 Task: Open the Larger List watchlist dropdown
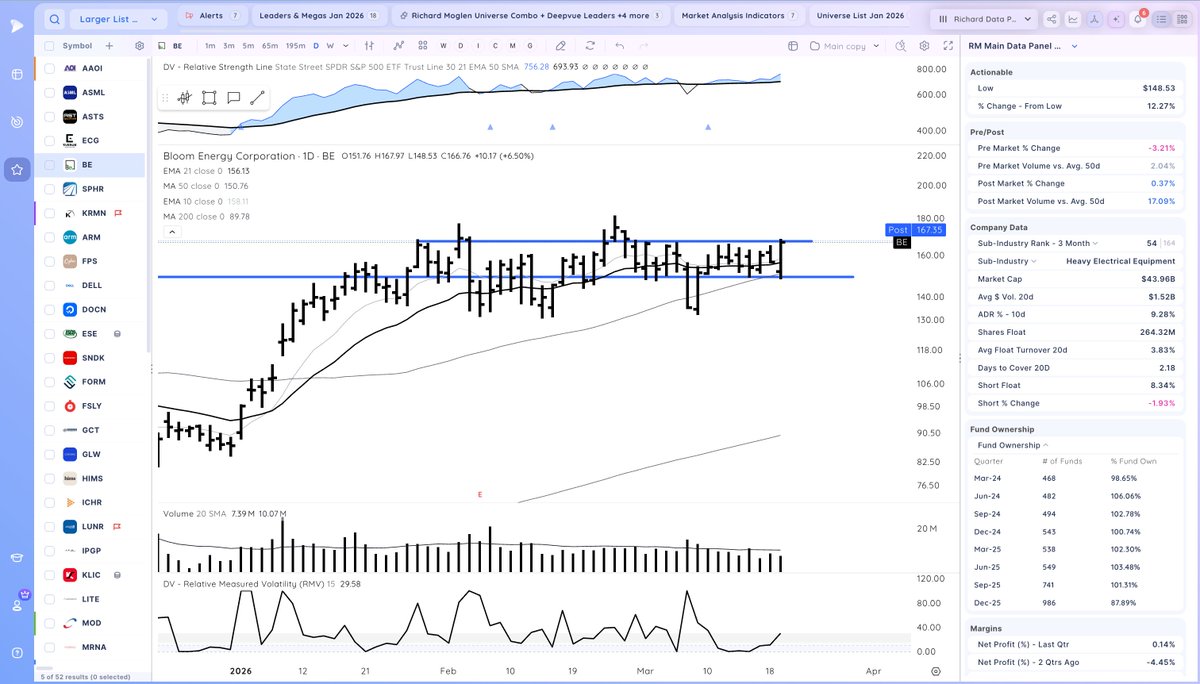pos(119,18)
